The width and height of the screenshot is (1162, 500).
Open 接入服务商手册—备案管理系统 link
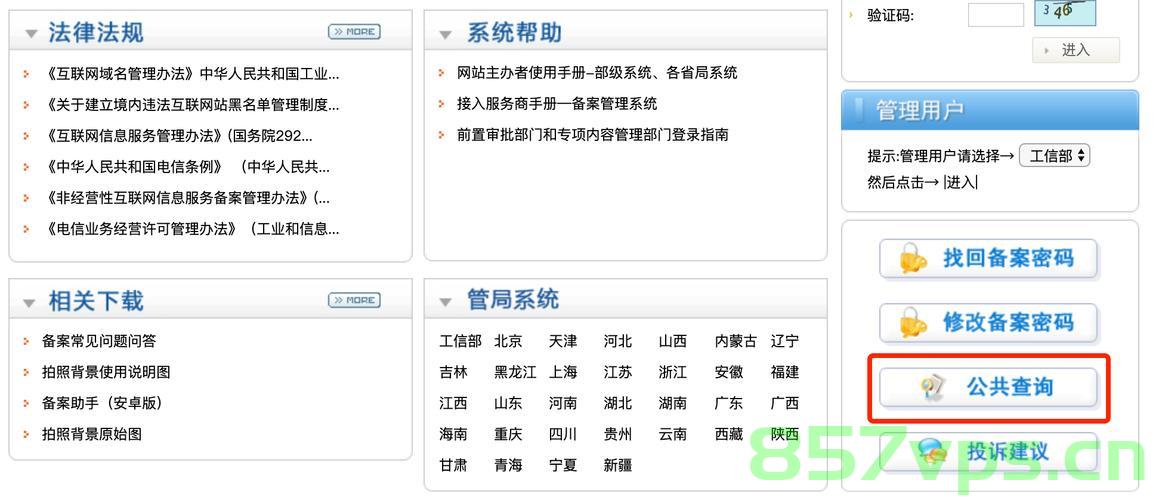coord(557,104)
